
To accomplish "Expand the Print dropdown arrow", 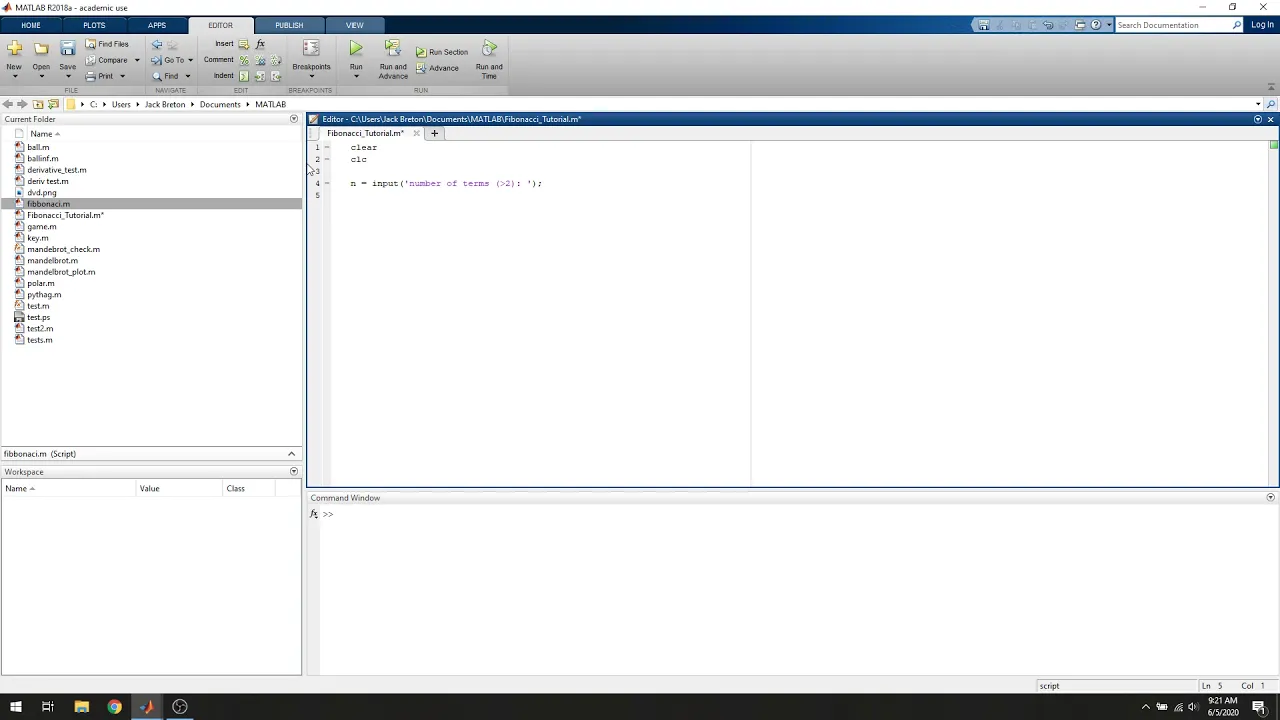I will 122,76.
